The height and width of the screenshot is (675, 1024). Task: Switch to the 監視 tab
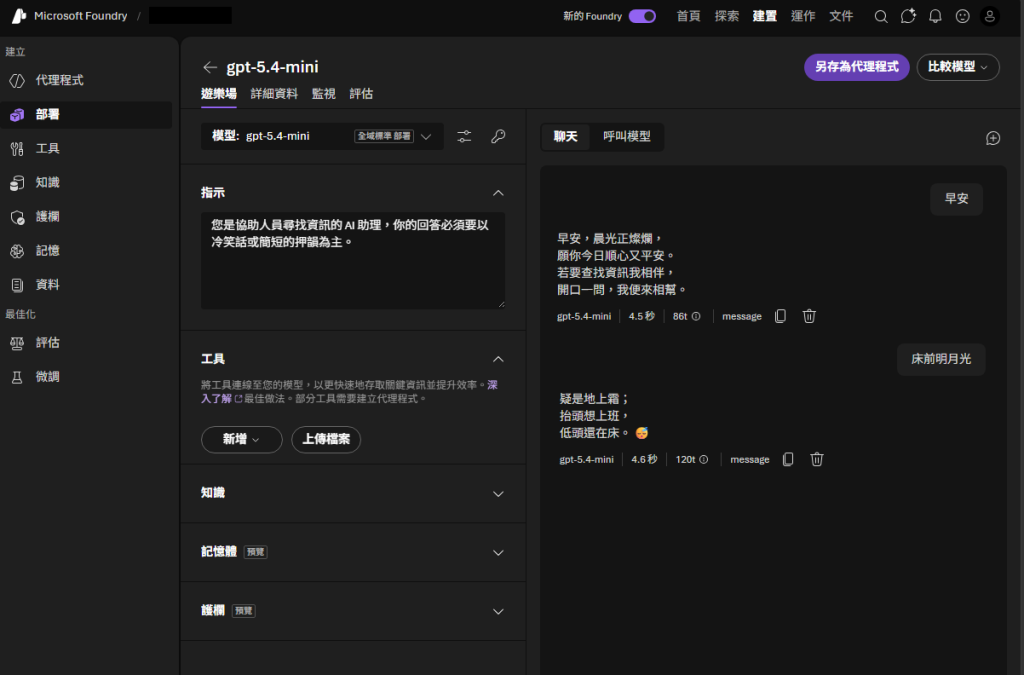(324, 94)
